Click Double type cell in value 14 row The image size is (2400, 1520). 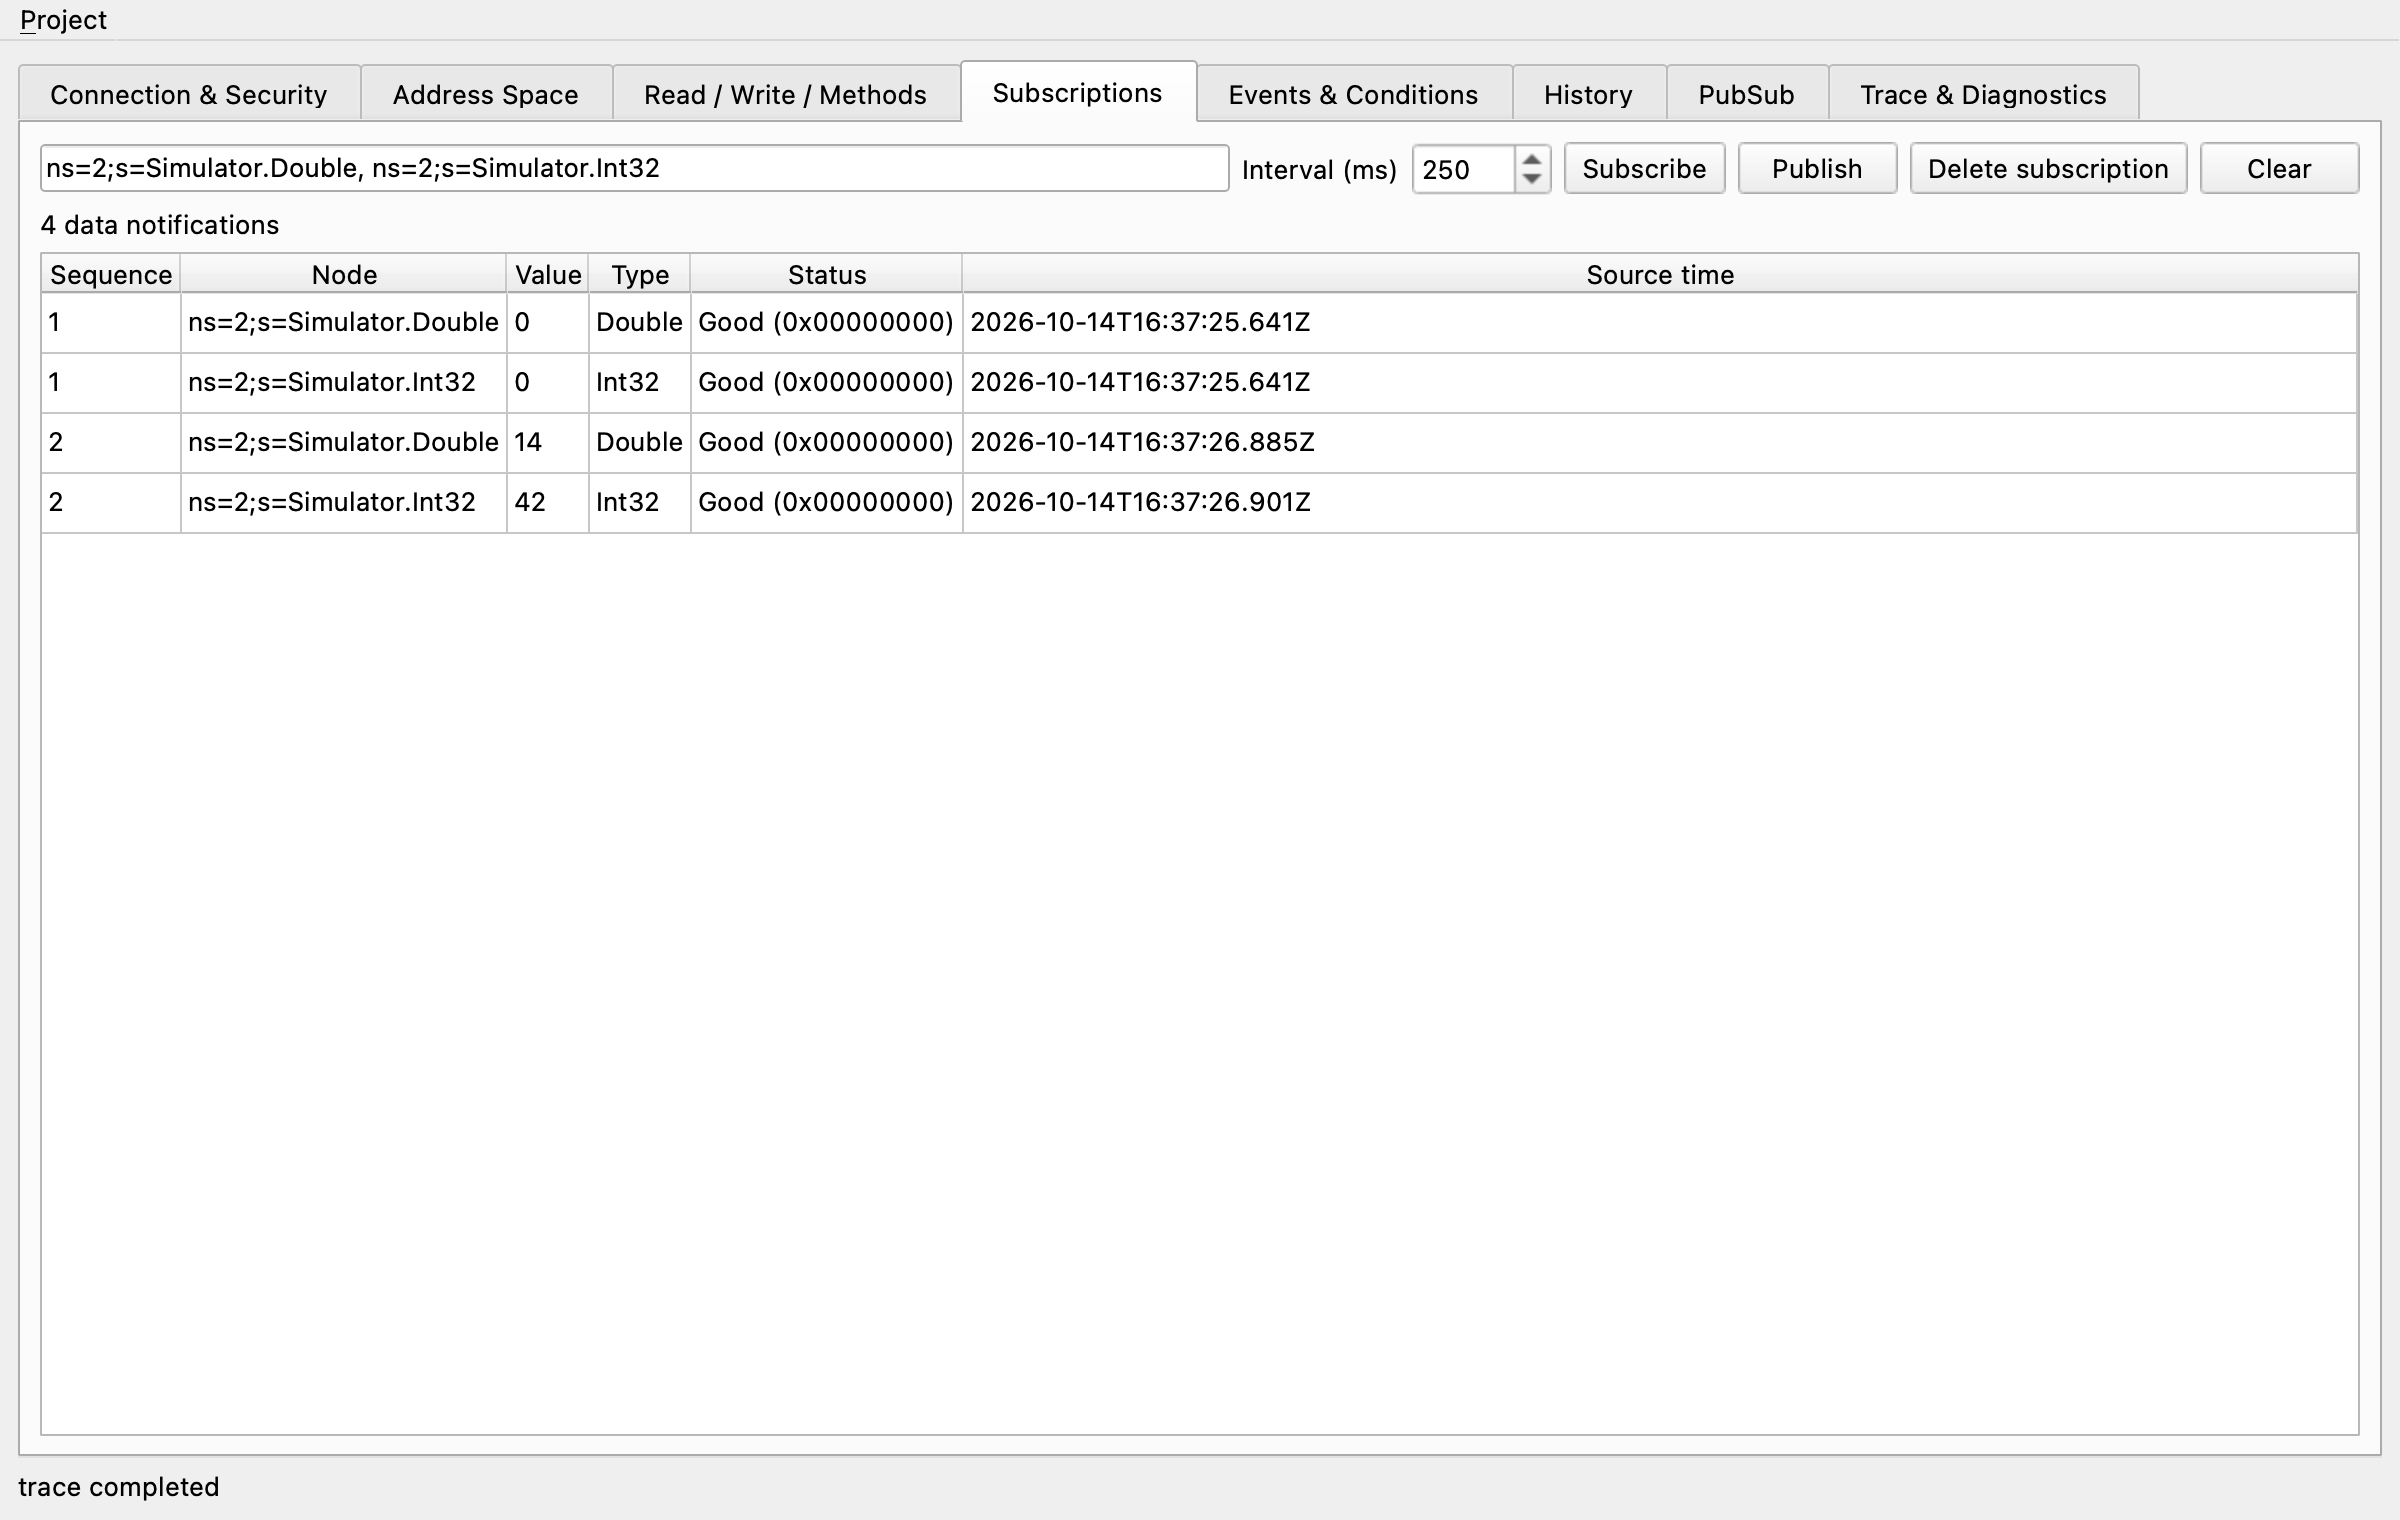640,442
